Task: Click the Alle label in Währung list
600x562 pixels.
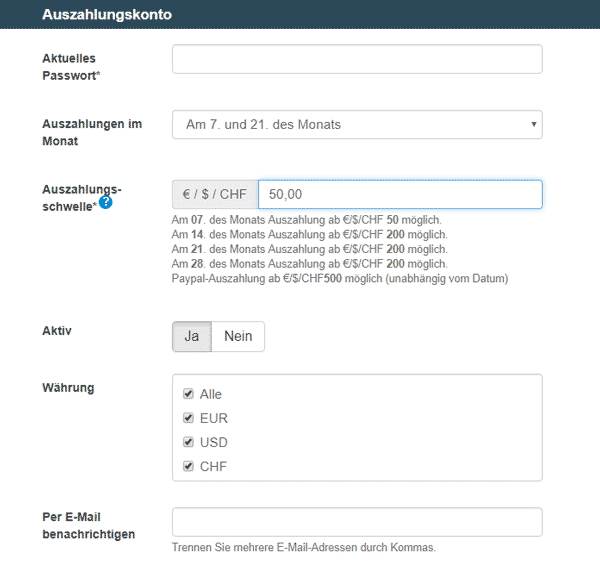Action: pyautogui.click(x=210, y=394)
